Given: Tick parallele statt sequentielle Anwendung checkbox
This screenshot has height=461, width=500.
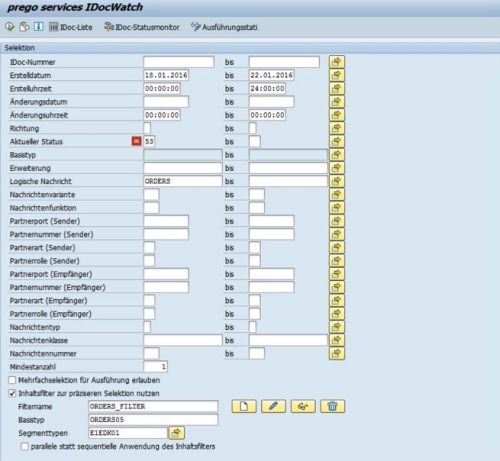Looking at the screenshot, I should [25, 446].
